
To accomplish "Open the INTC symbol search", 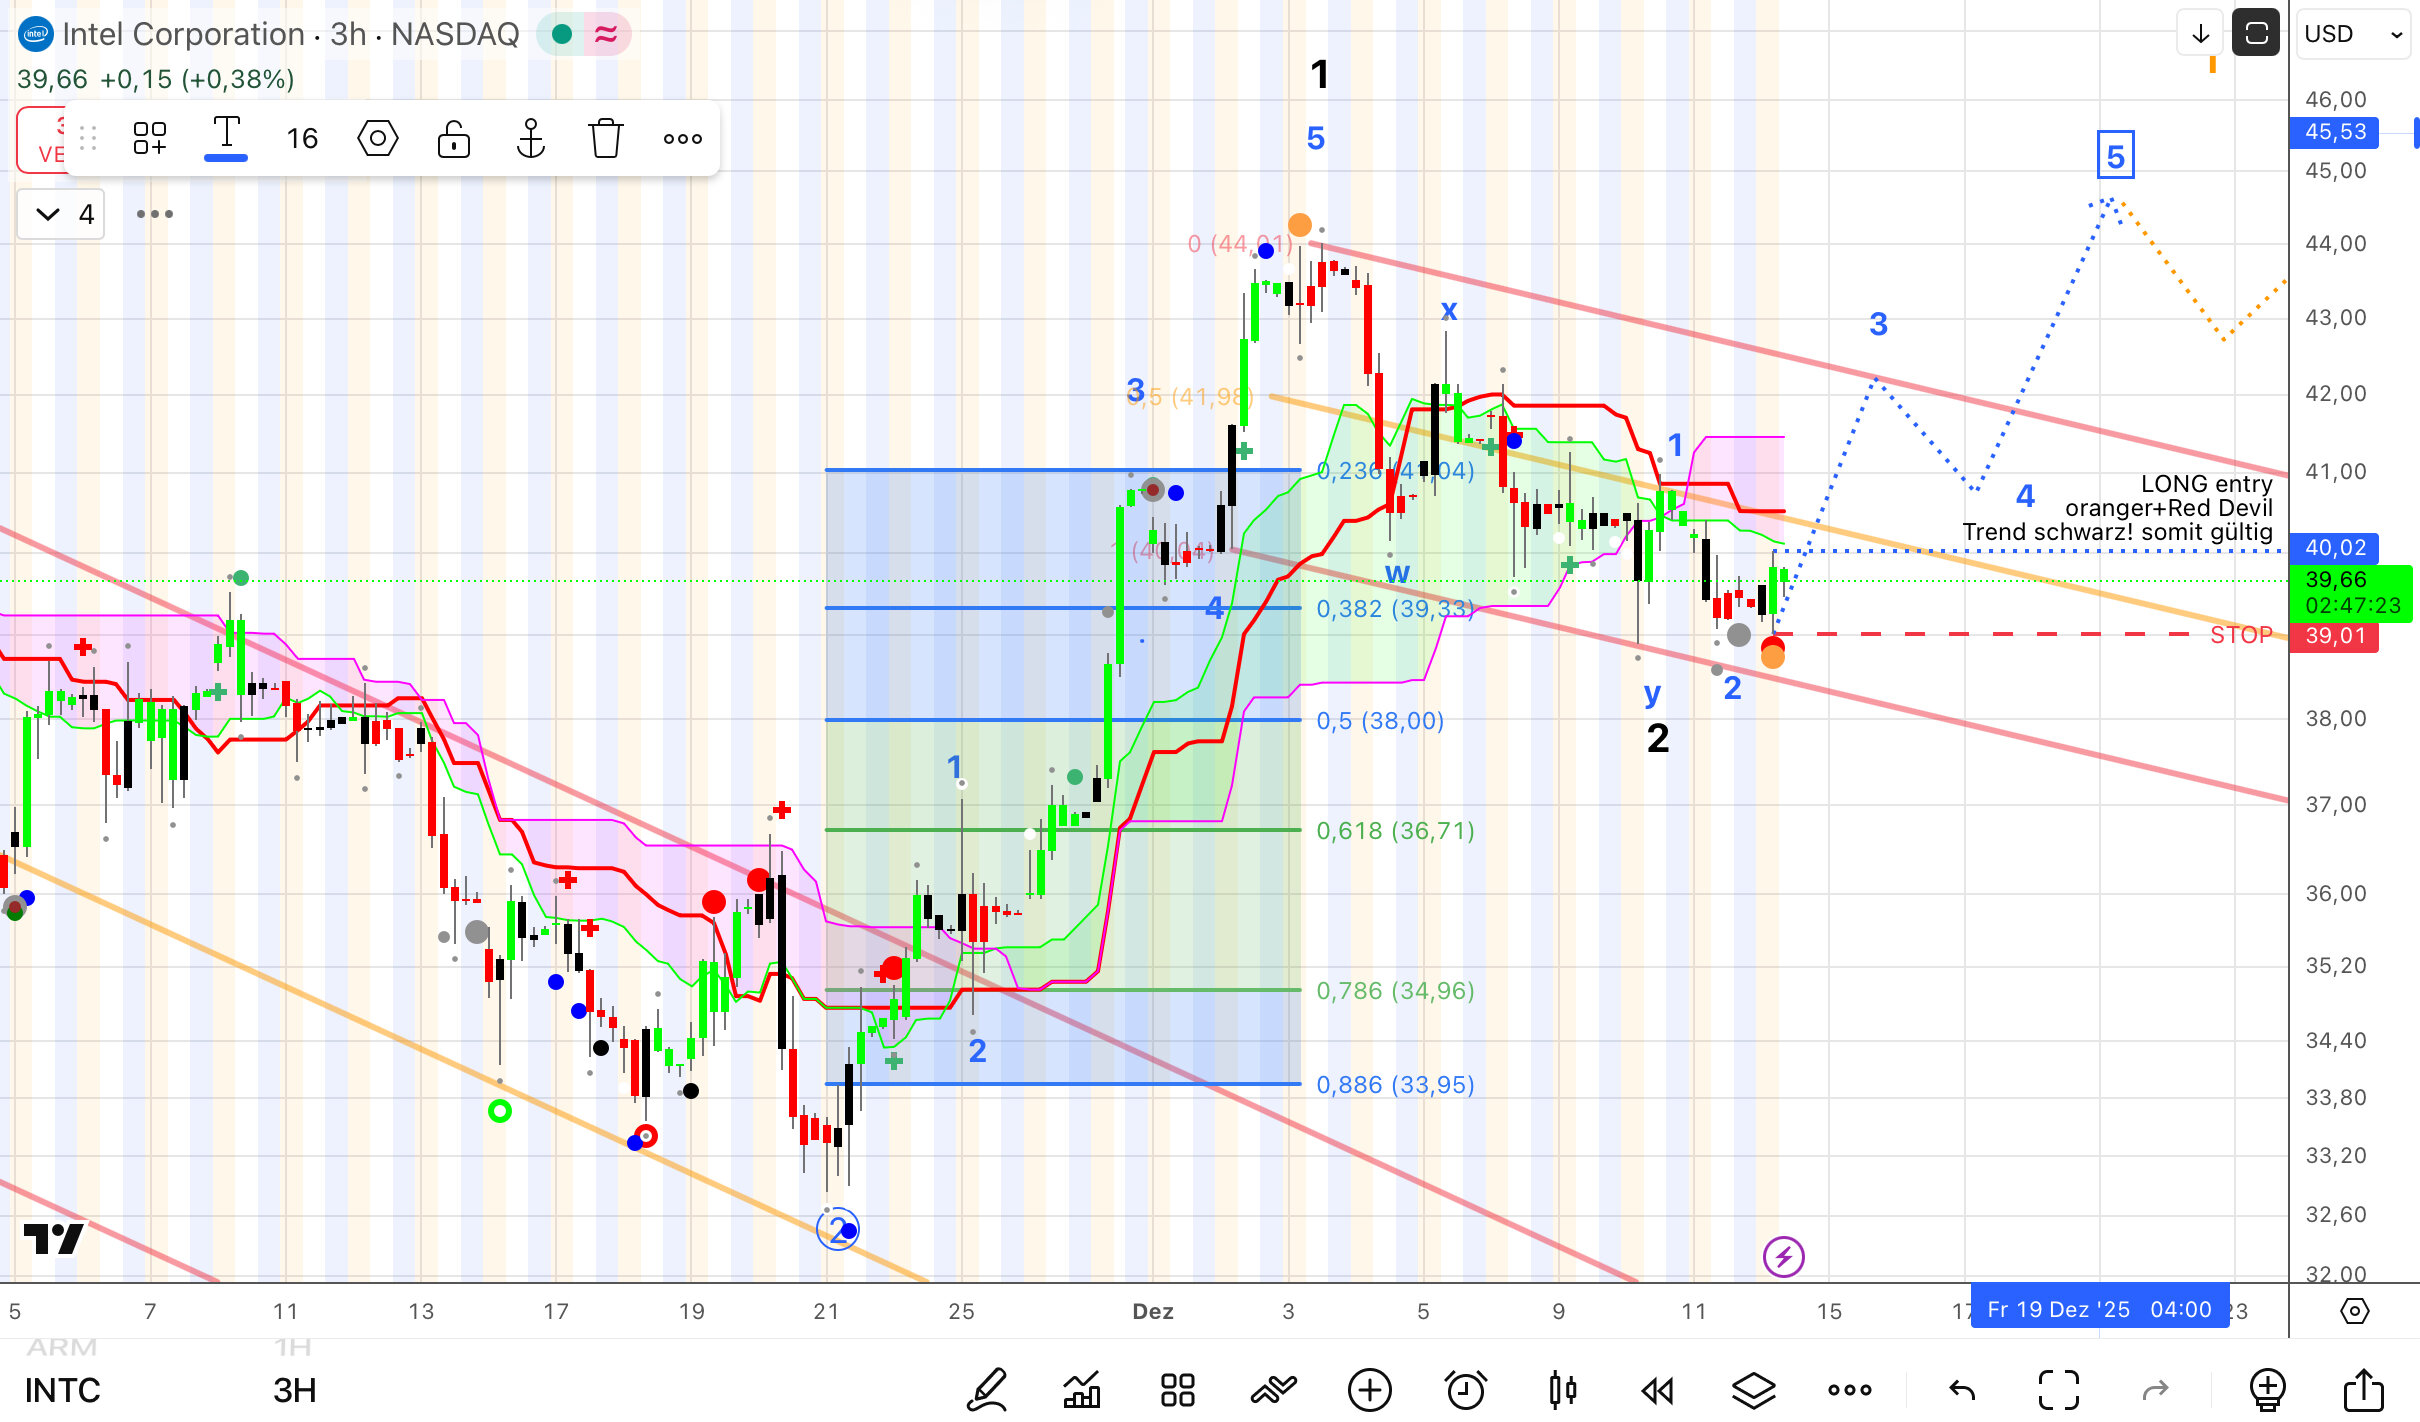I will pos(62,1390).
